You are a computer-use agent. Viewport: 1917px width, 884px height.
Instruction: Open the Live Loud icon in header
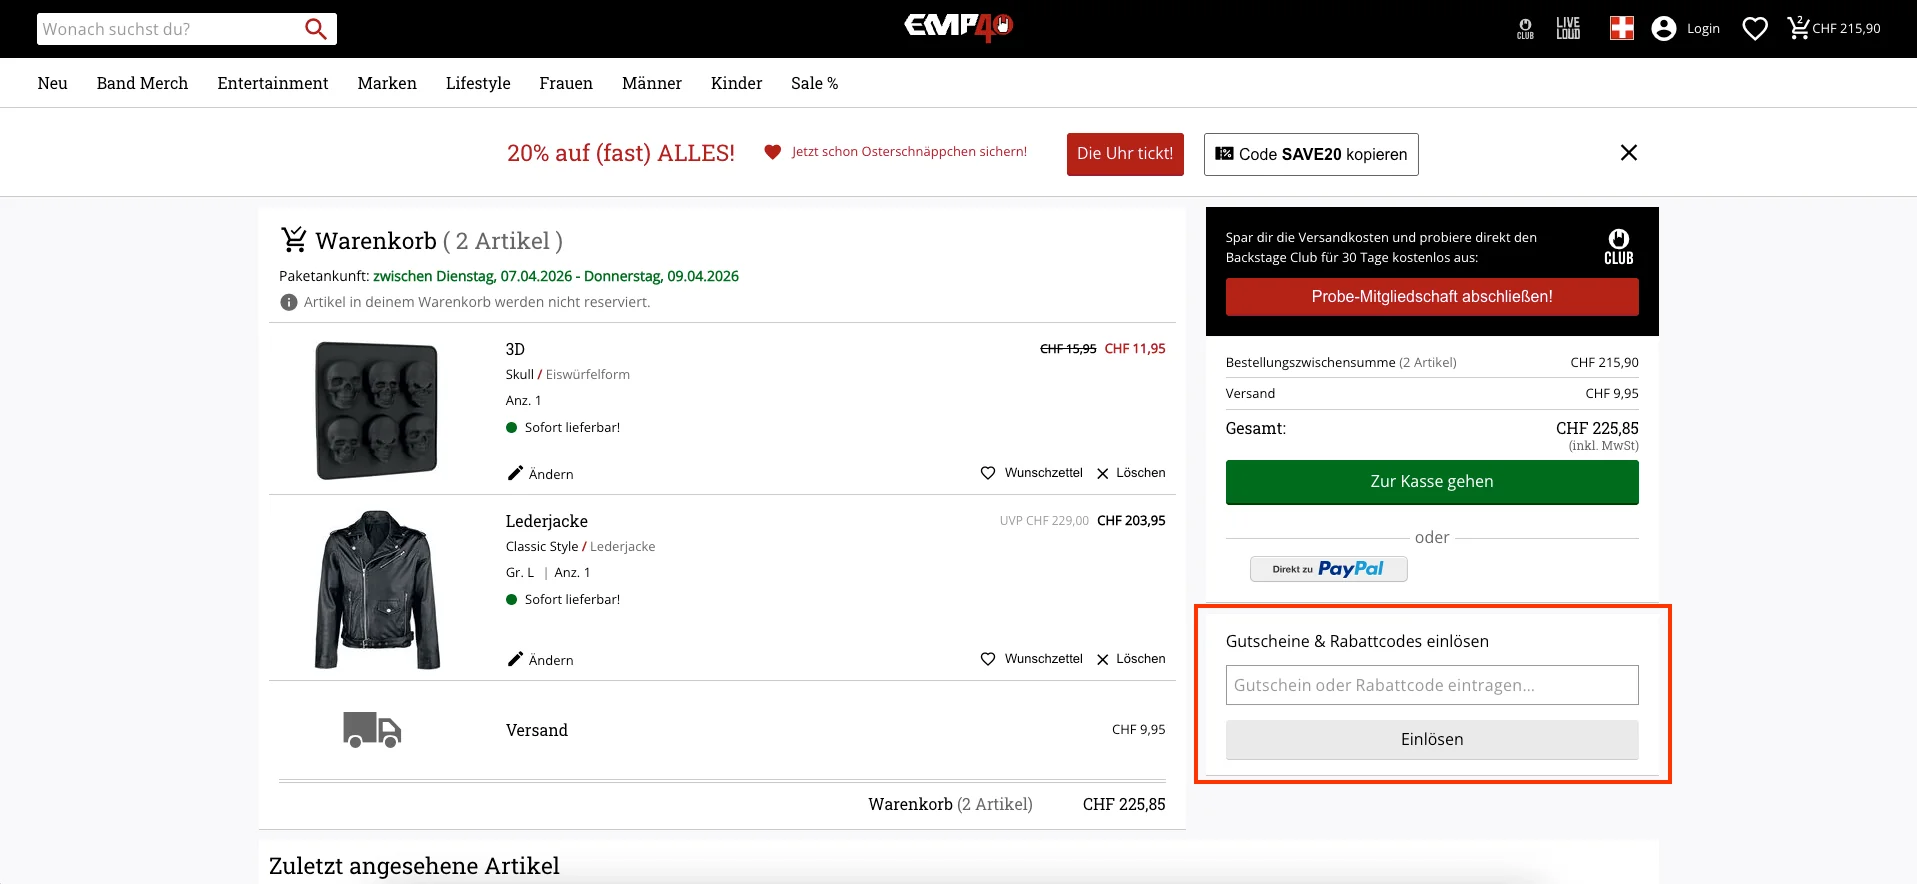pos(1568,29)
